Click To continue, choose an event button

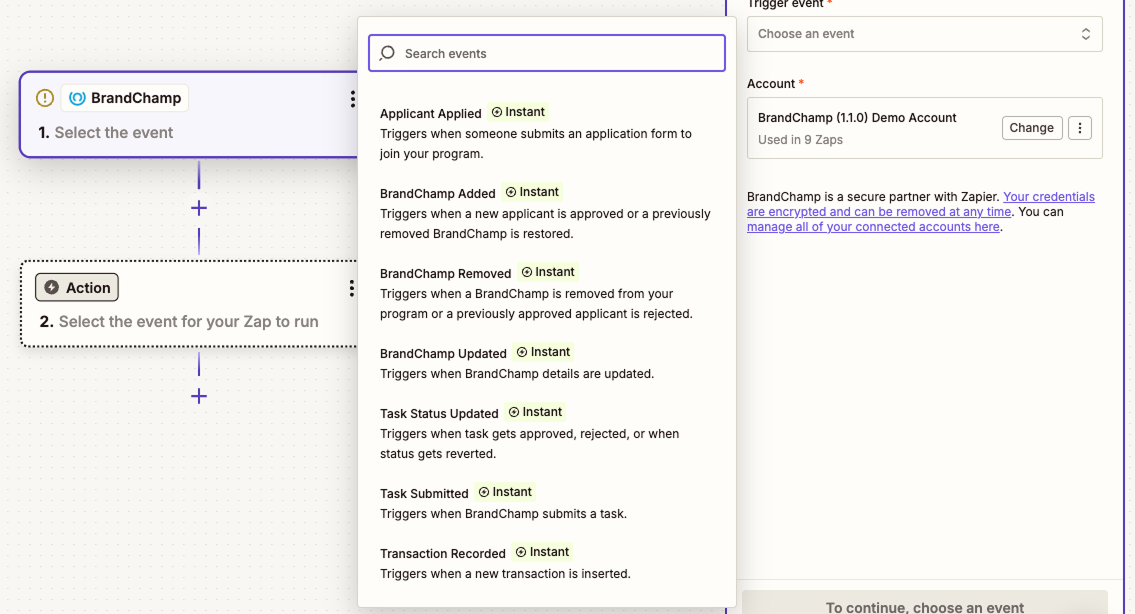924,602
